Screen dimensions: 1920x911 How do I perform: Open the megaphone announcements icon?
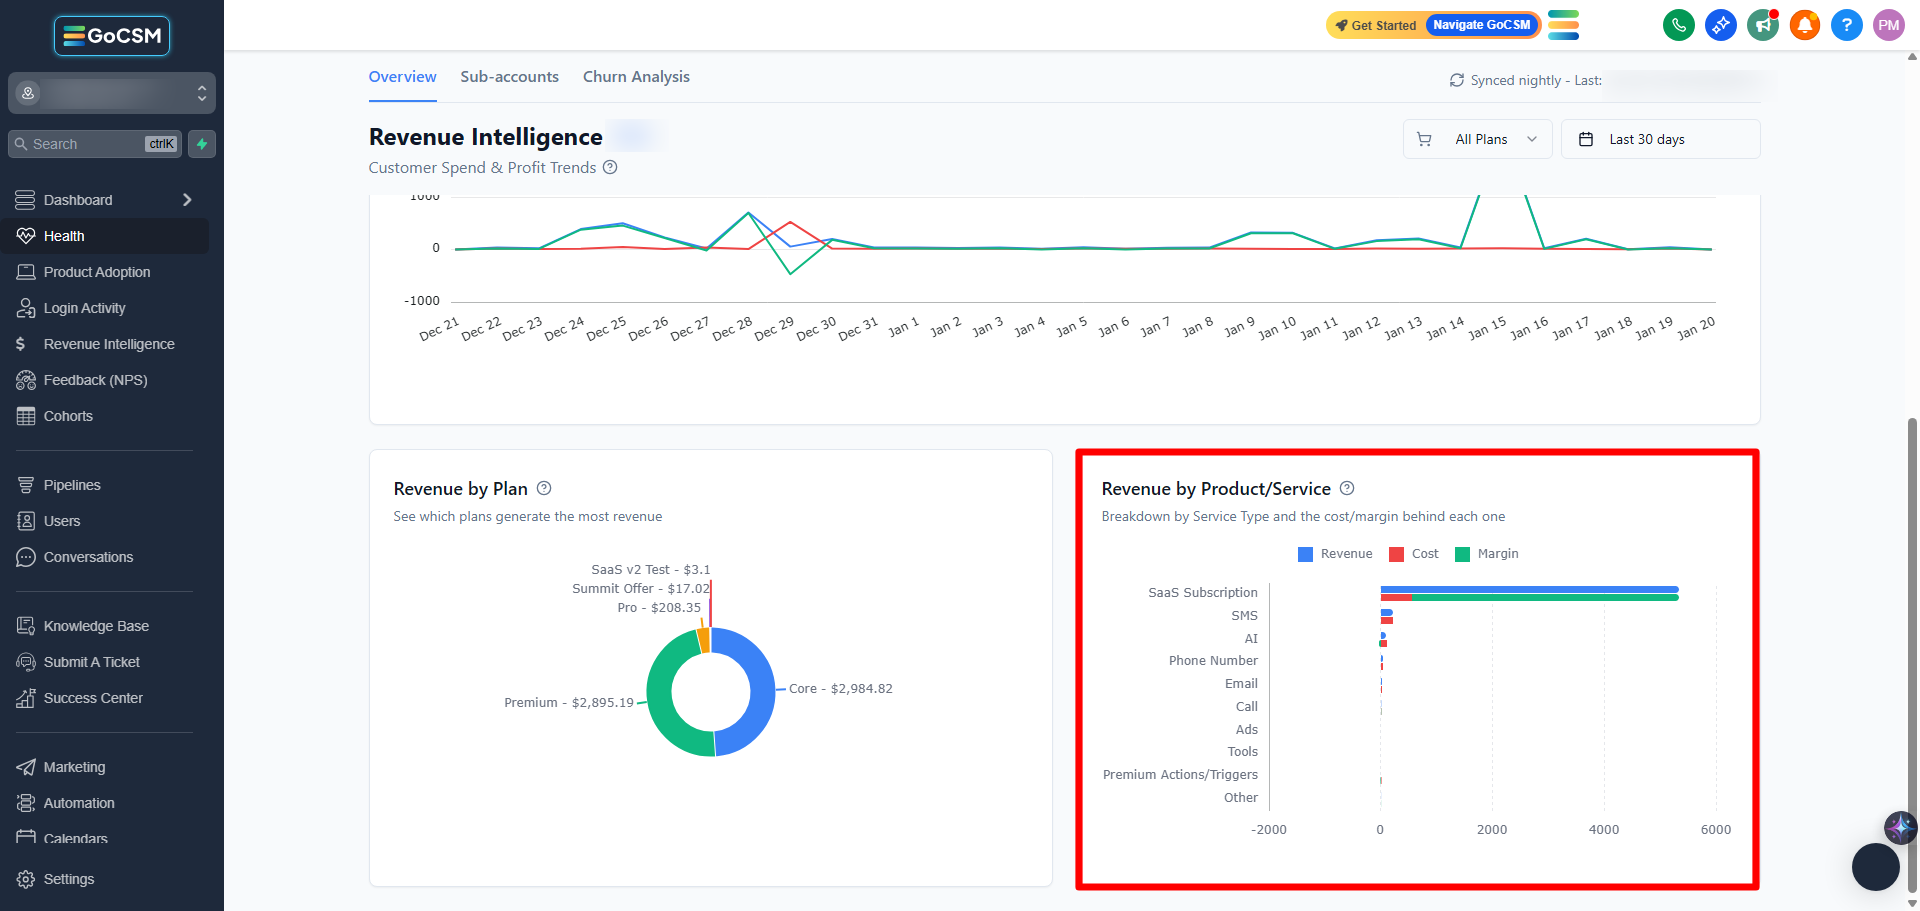(x=1762, y=25)
